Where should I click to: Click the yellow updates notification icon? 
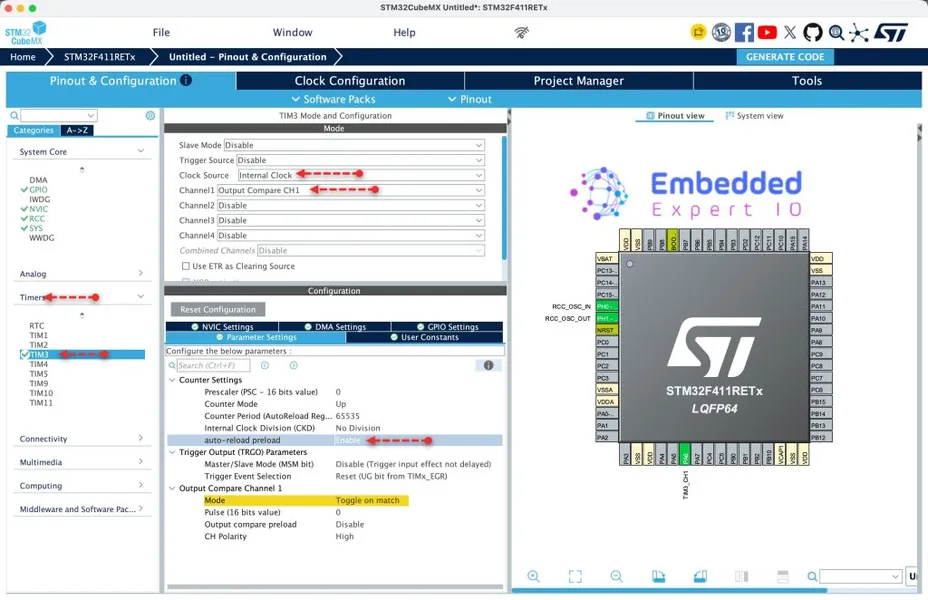(698, 31)
